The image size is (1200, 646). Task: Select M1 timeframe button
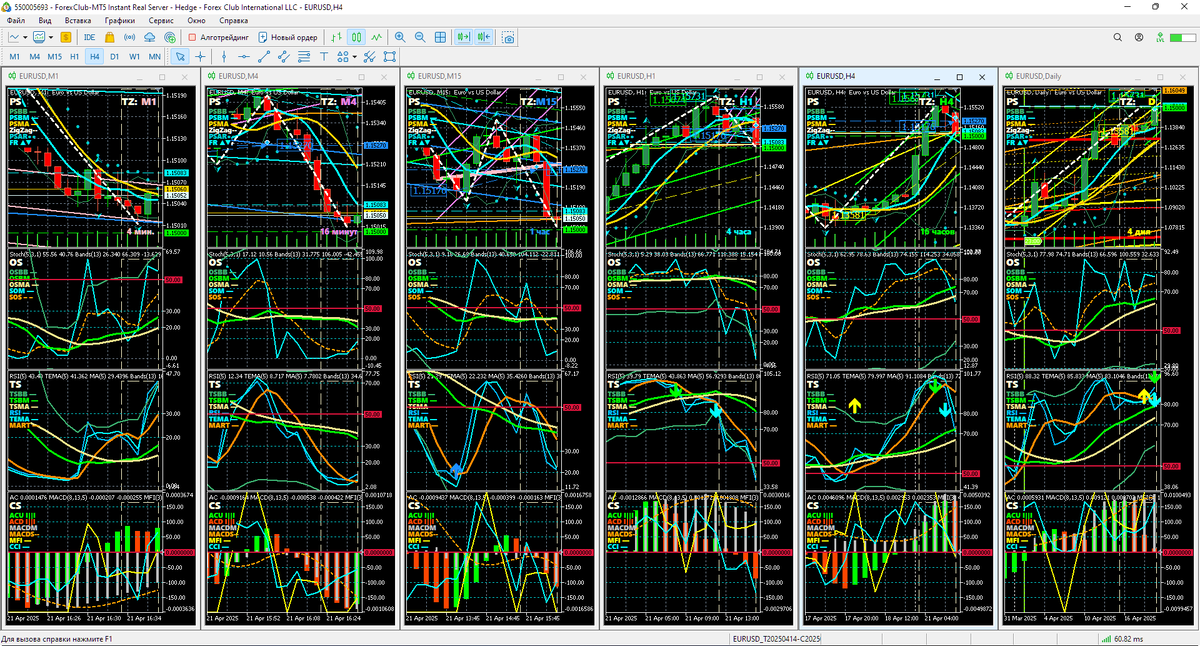(x=14, y=57)
